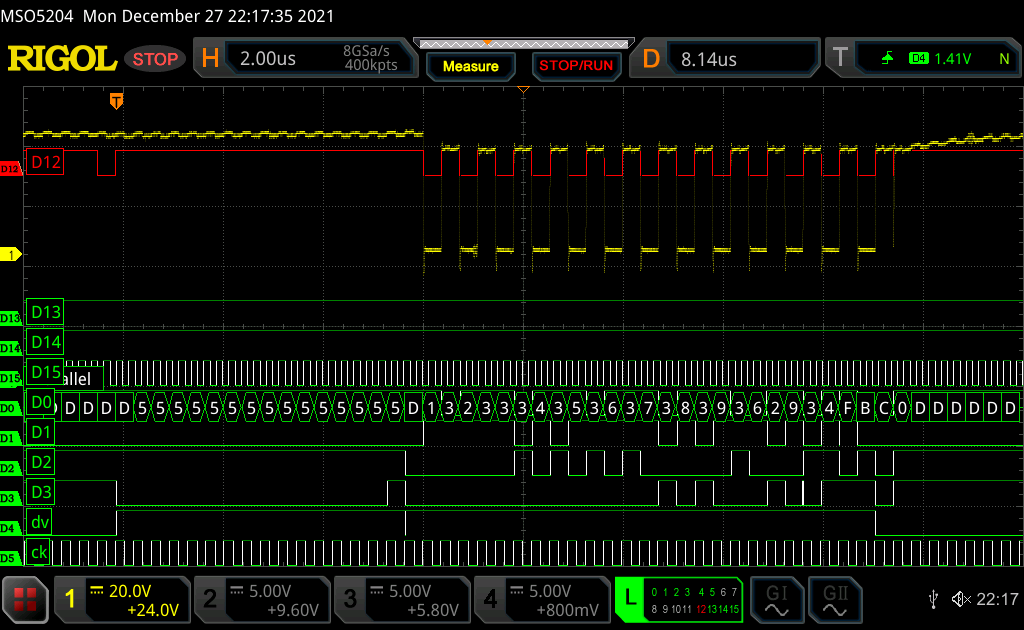Select the D3 channel label
The image size is (1024, 630).
click(40, 492)
